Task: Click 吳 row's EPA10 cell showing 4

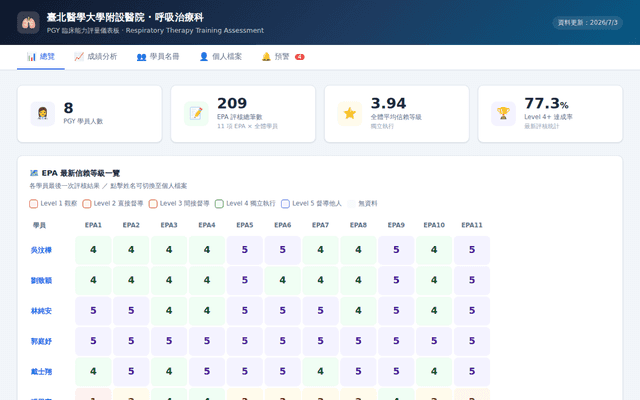Action: pos(434,250)
